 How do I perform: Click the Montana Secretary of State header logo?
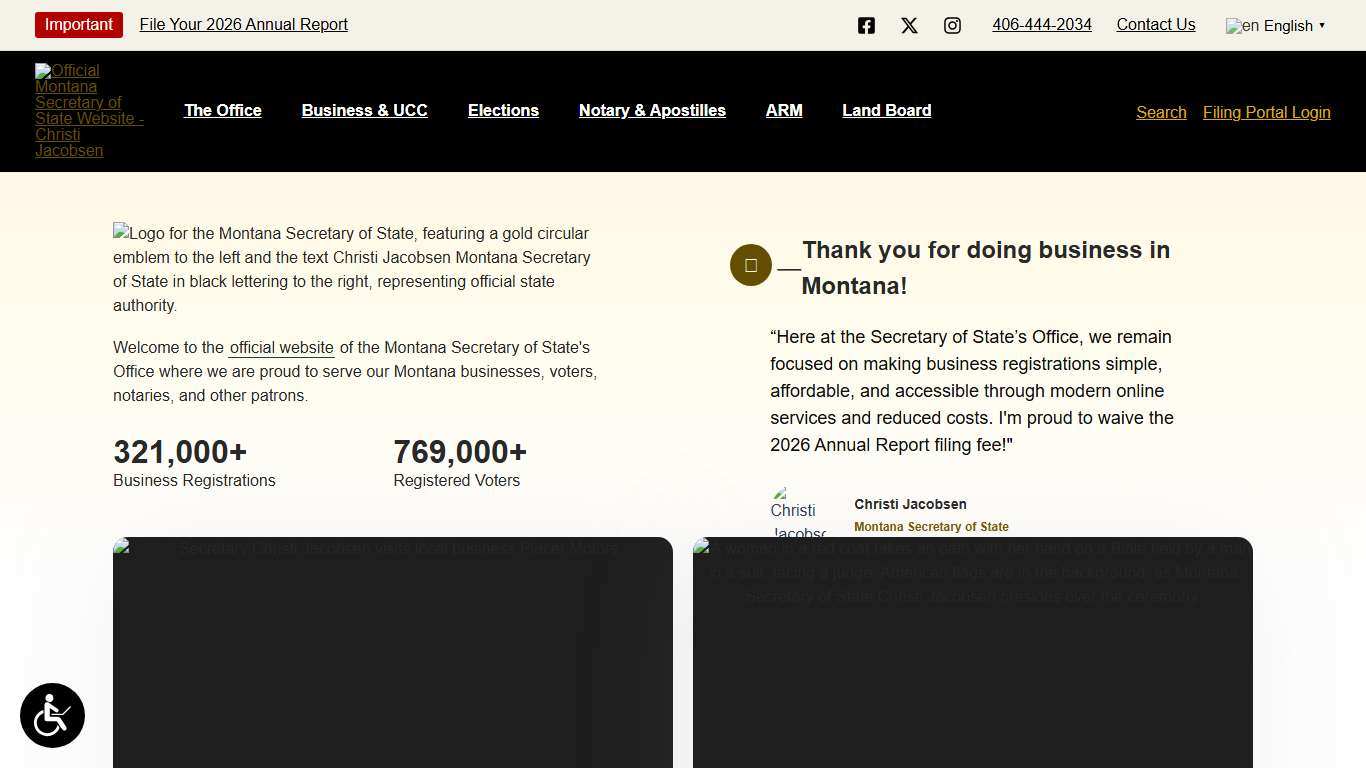[x=89, y=110]
